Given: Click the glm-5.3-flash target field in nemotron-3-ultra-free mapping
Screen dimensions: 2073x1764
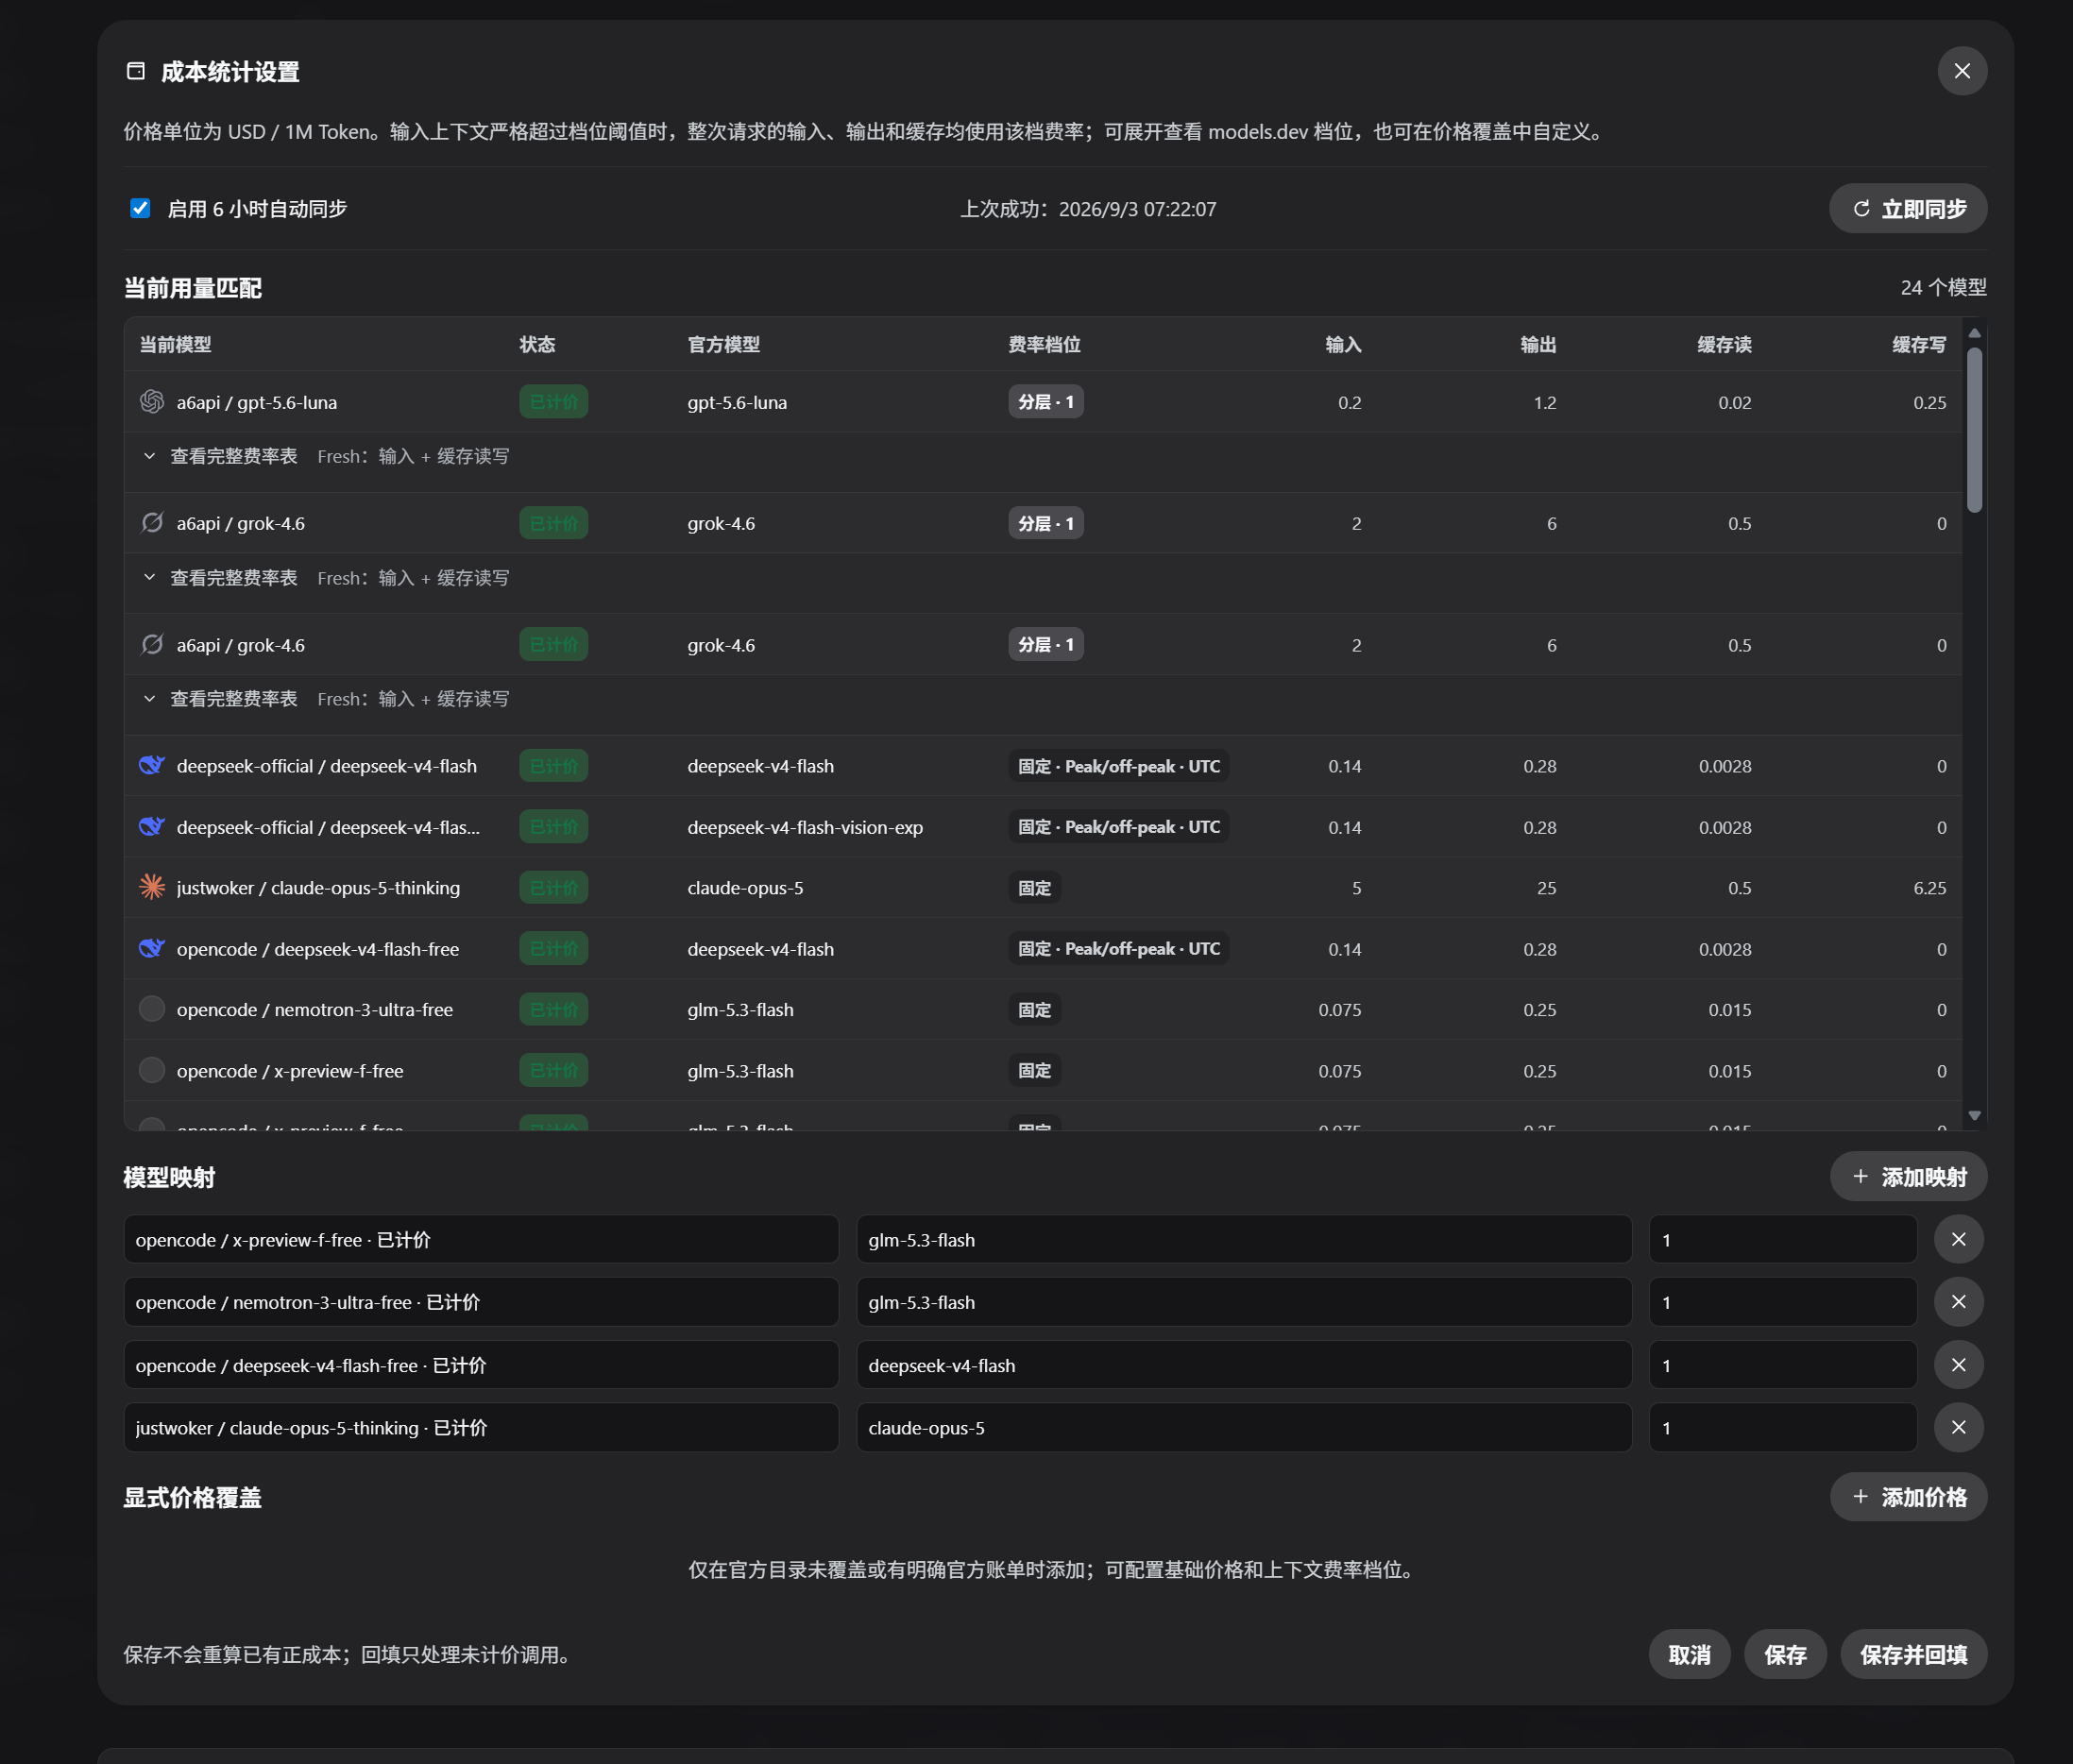Looking at the screenshot, I should point(1244,1302).
